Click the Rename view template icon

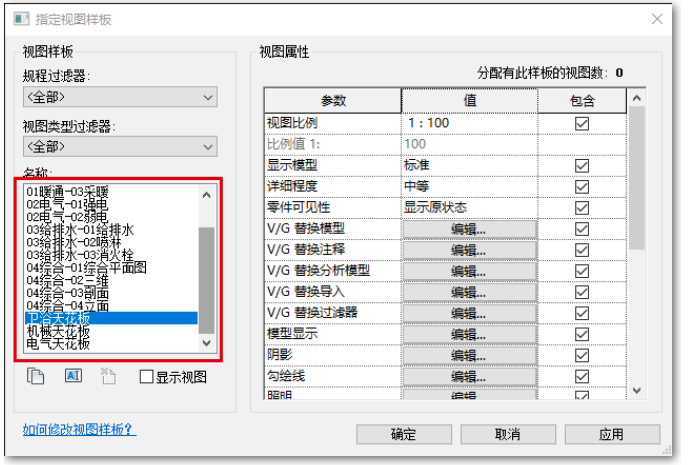click(x=72, y=376)
